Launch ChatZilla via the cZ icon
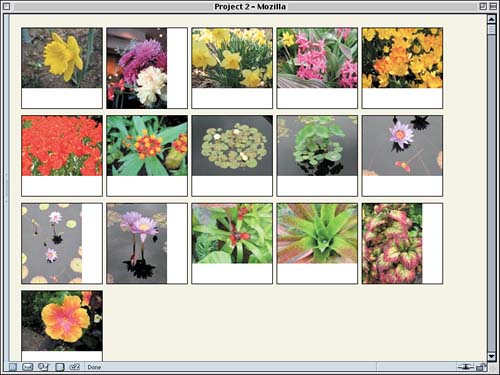The image size is (500, 375). pos(75,367)
